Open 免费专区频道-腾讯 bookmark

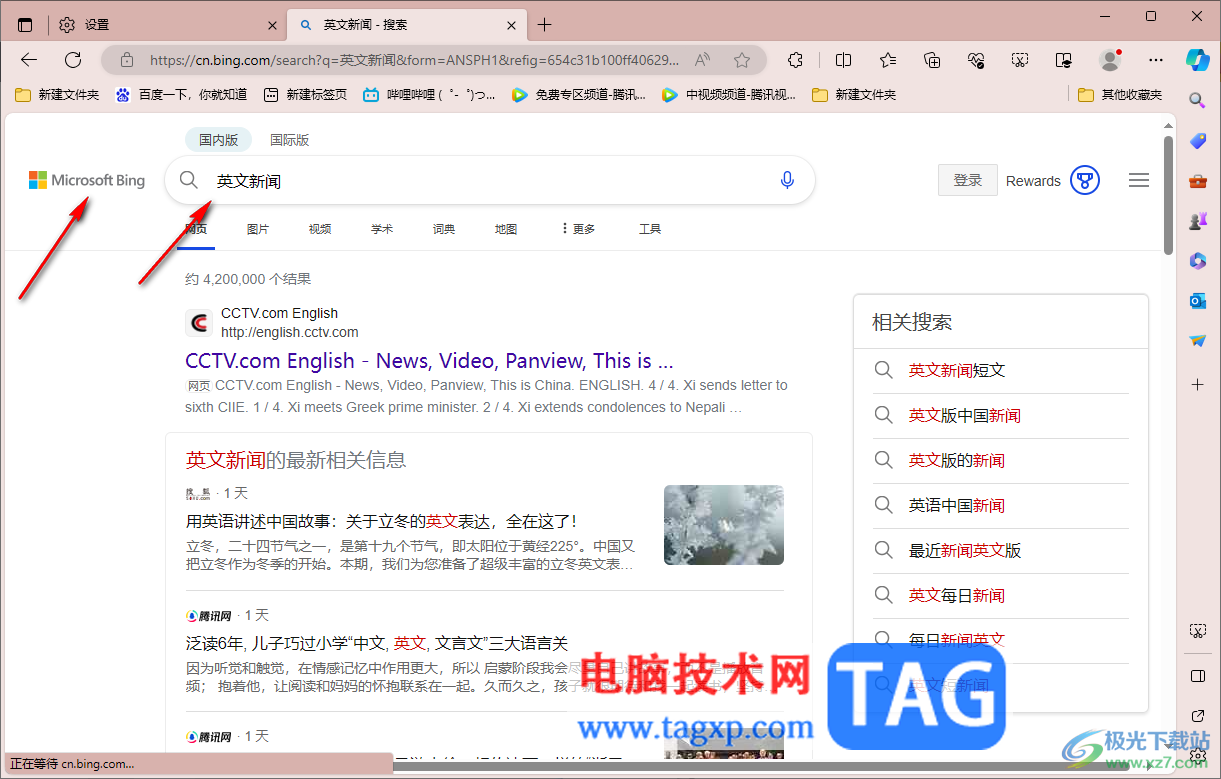pos(579,95)
